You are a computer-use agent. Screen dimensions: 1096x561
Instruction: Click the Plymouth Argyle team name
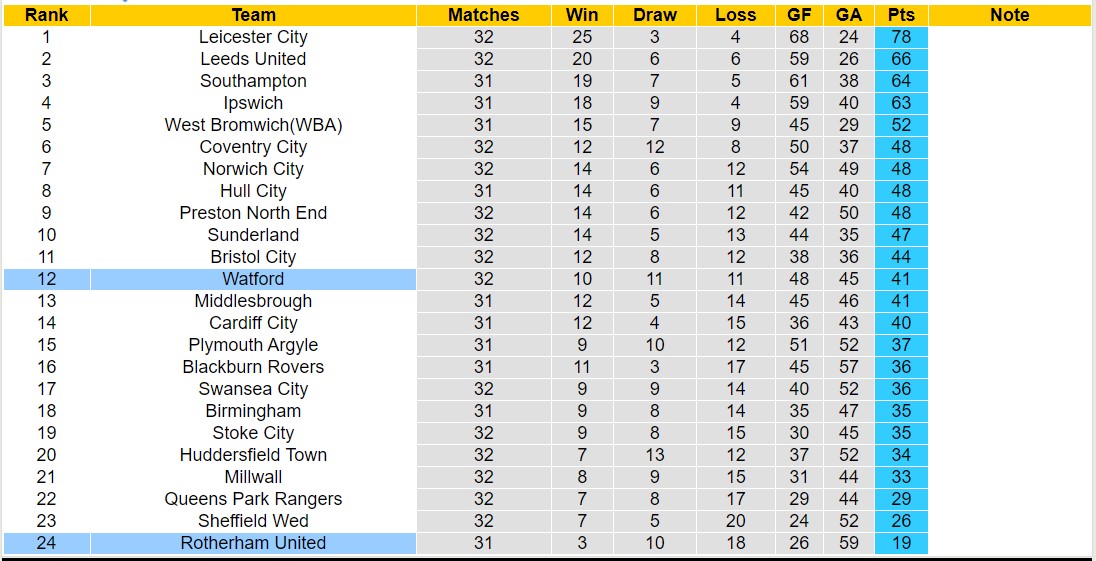click(253, 345)
